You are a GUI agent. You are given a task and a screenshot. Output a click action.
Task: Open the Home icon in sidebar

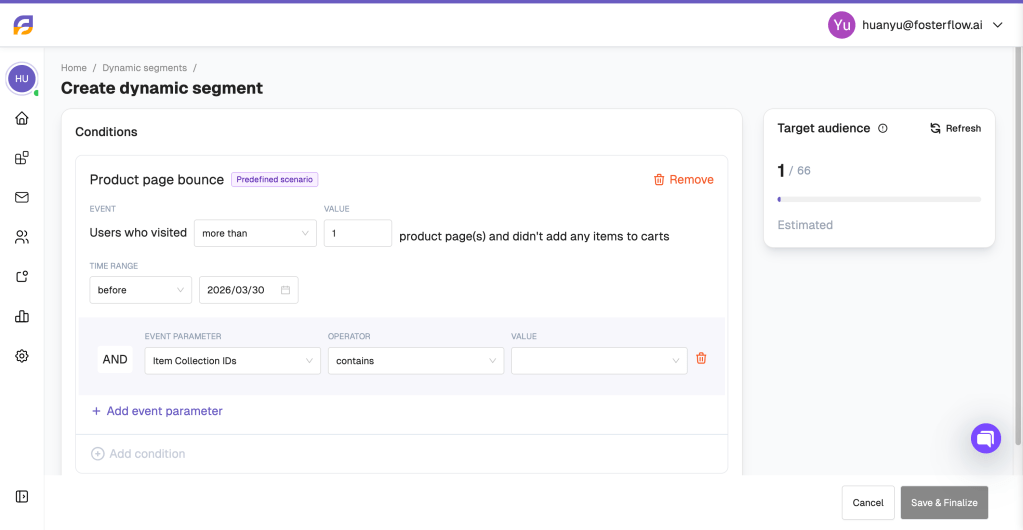click(x=22, y=118)
